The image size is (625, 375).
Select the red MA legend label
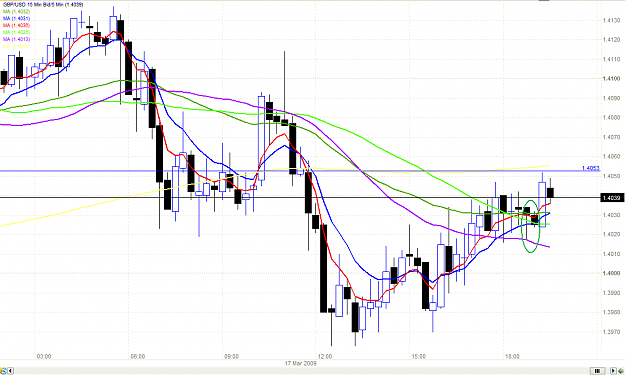point(16,25)
